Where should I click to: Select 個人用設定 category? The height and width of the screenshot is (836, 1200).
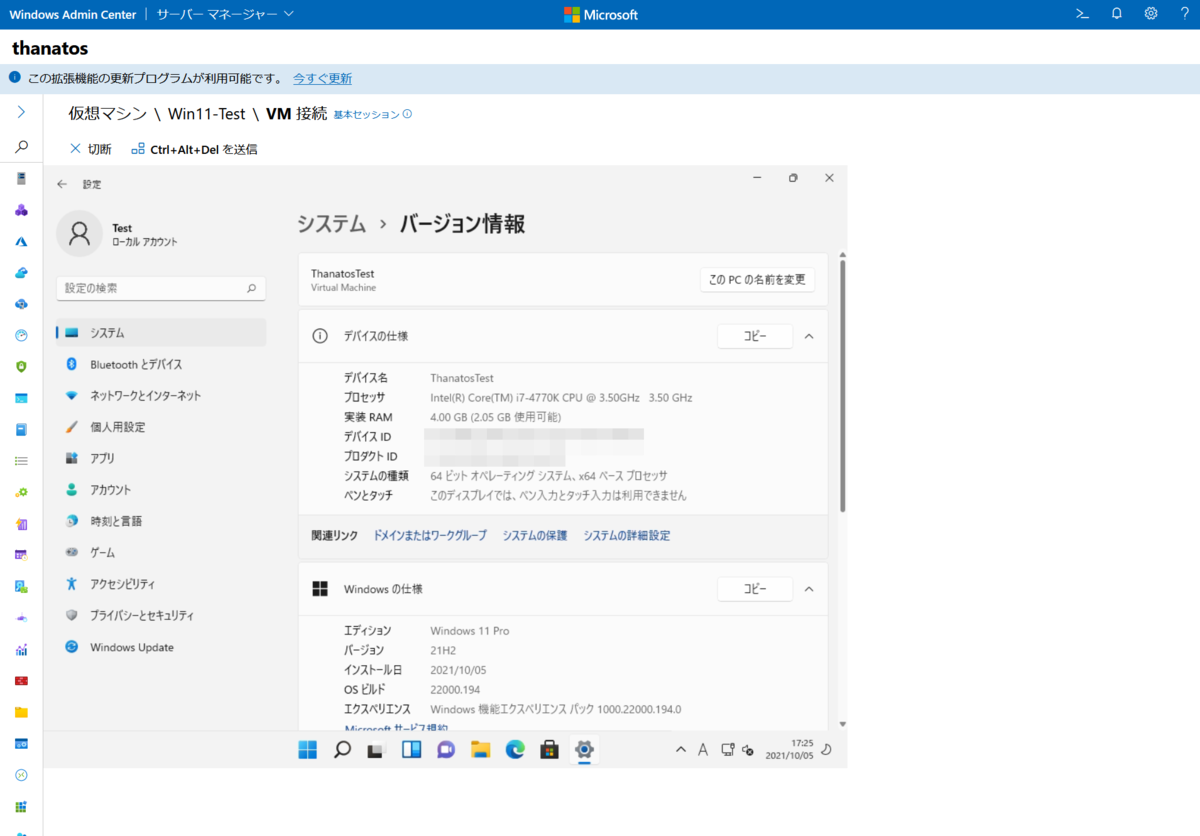pos(161,427)
